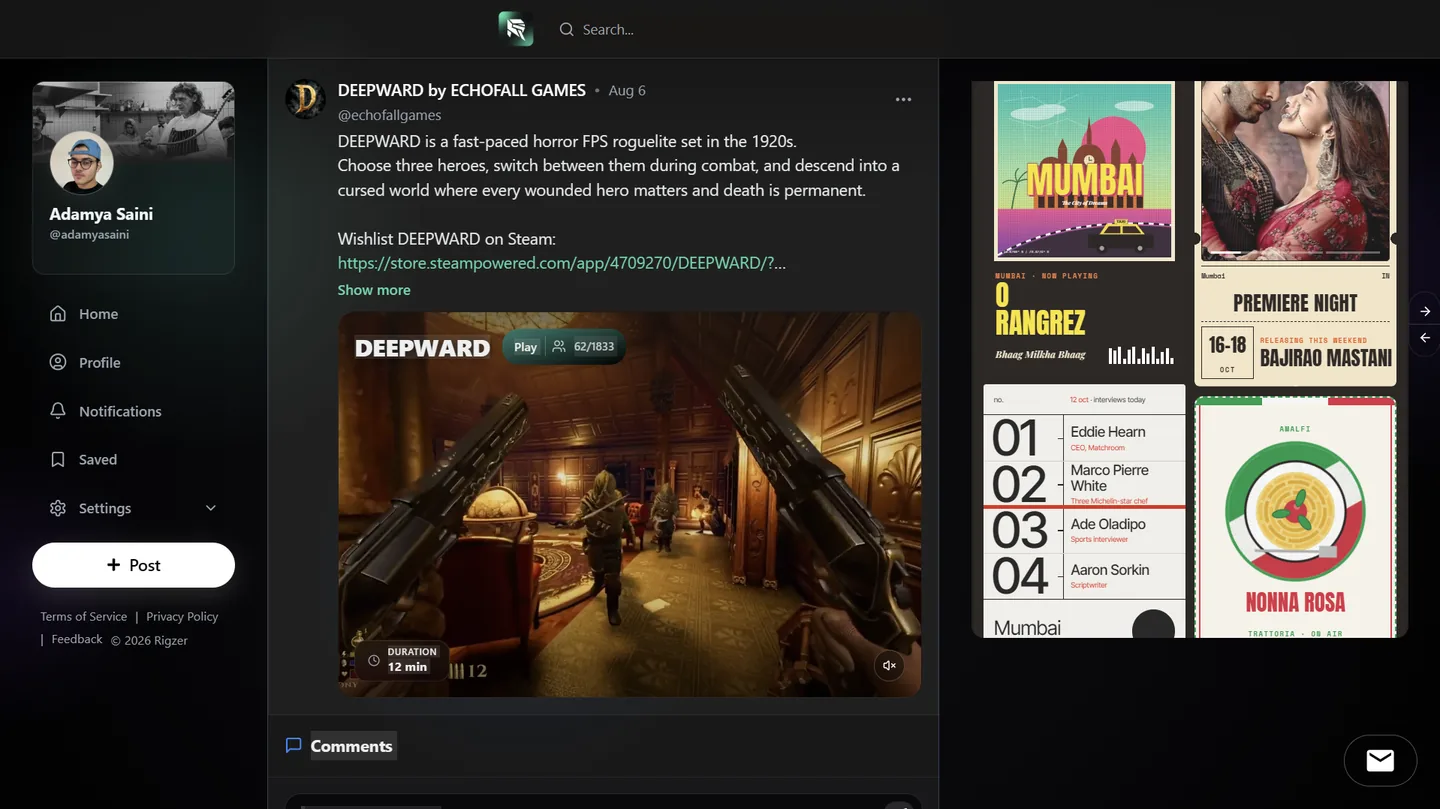Hit Play on the DEEPWARD game preview
Image resolution: width=1440 pixels, height=809 pixels.
coord(525,347)
